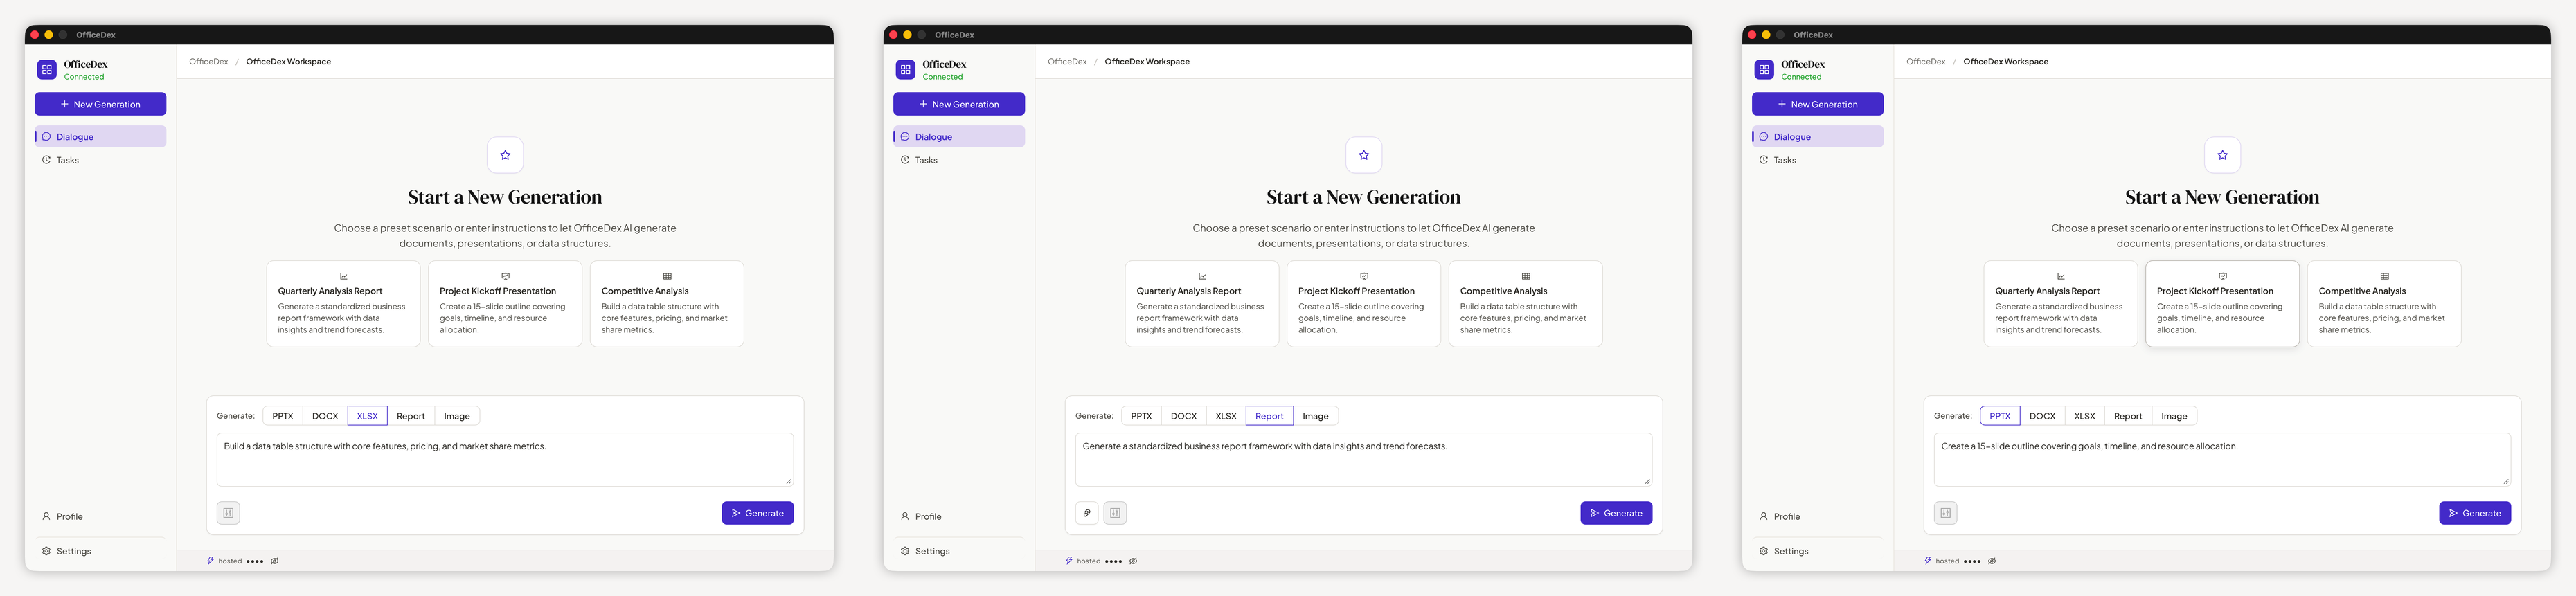
Task: Attach a file with the paperclip icon
Action: [x=1087, y=513]
